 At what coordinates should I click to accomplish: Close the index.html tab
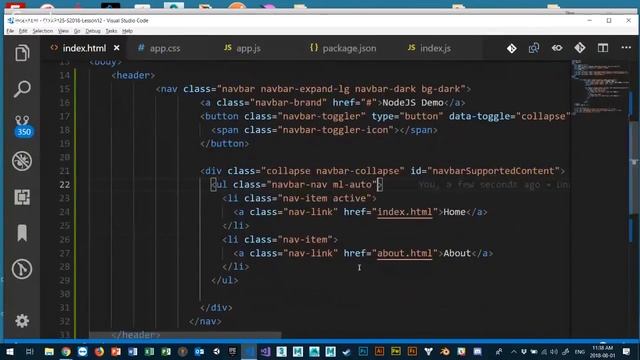pyautogui.click(x=117, y=48)
